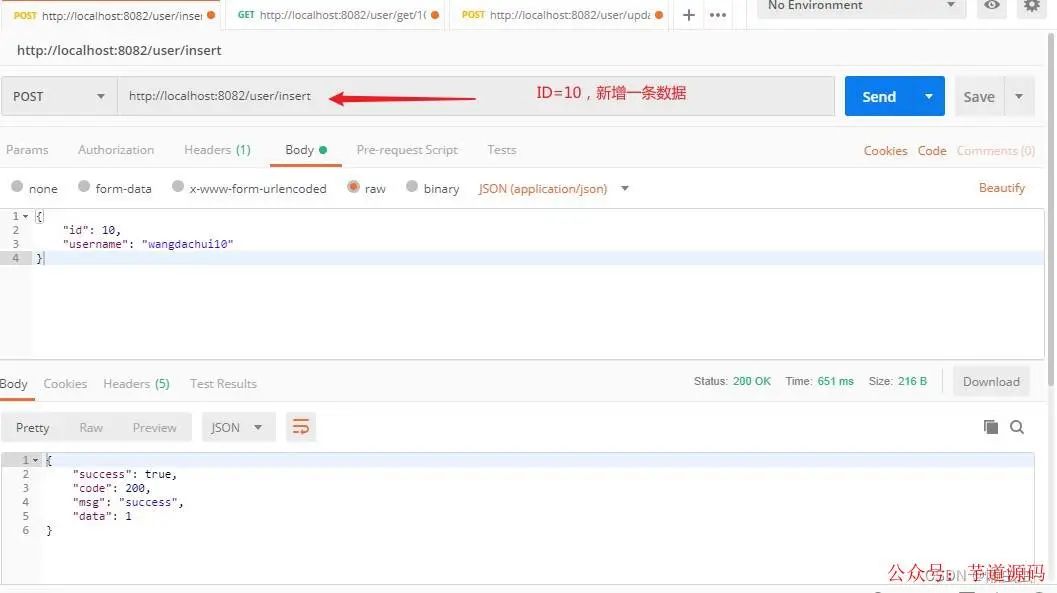Open the response Cookies tab
The width and height of the screenshot is (1057, 593).
coord(65,383)
